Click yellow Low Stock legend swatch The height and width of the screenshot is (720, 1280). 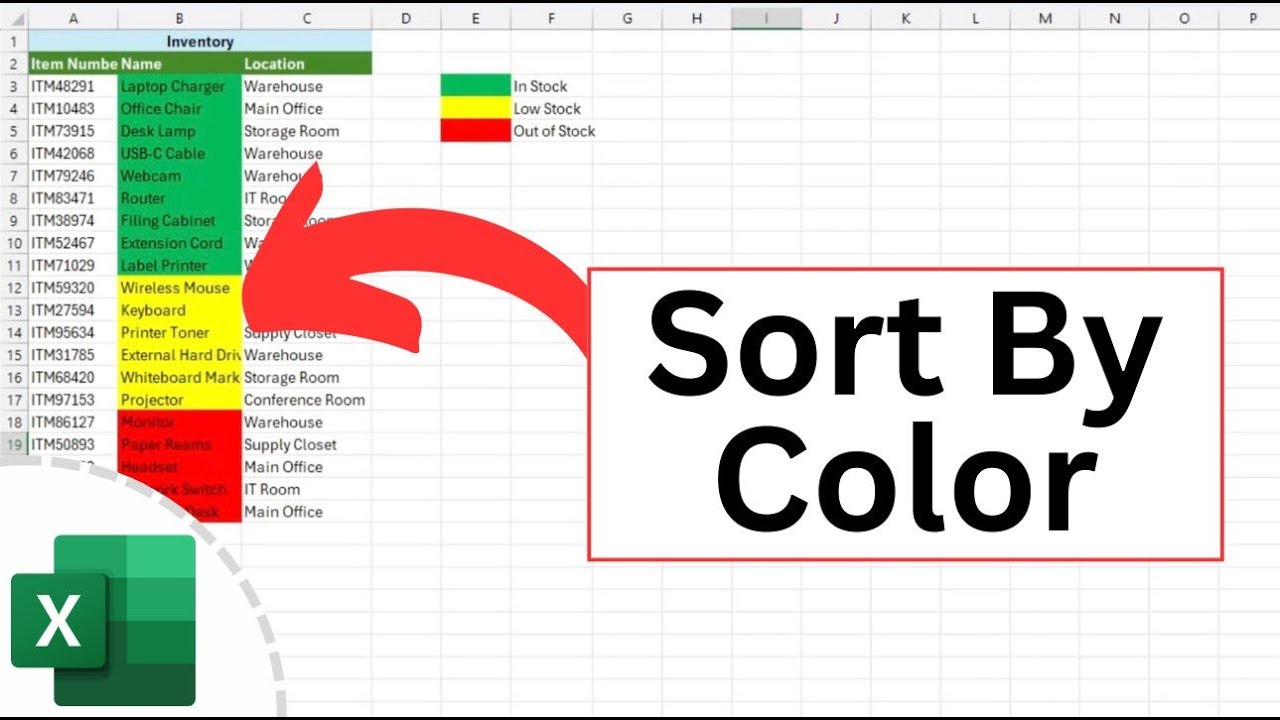475,108
